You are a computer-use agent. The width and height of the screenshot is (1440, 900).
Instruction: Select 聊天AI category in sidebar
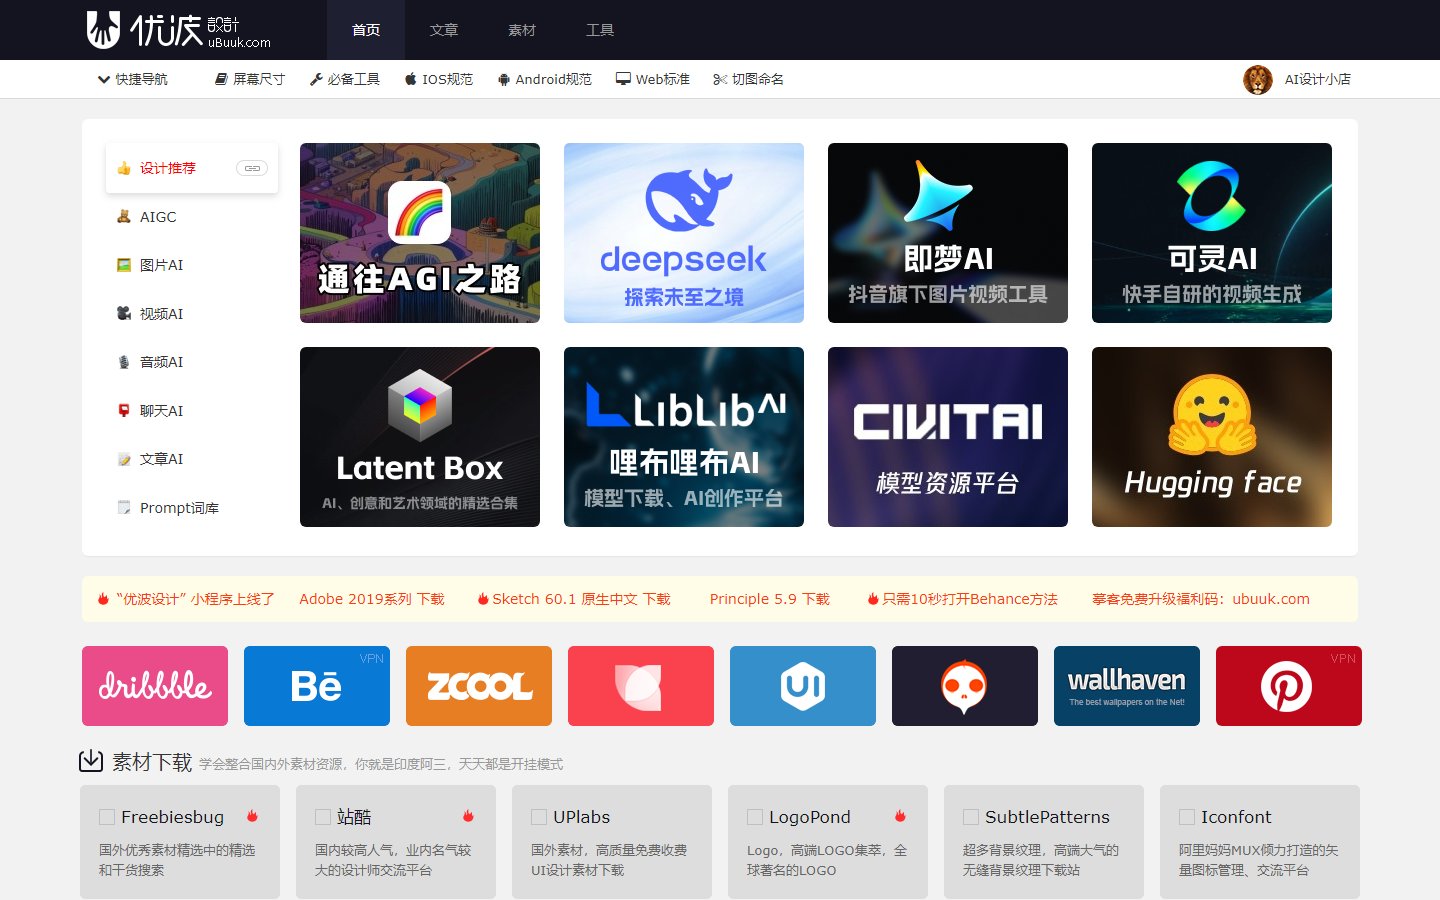[x=192, y=411]
